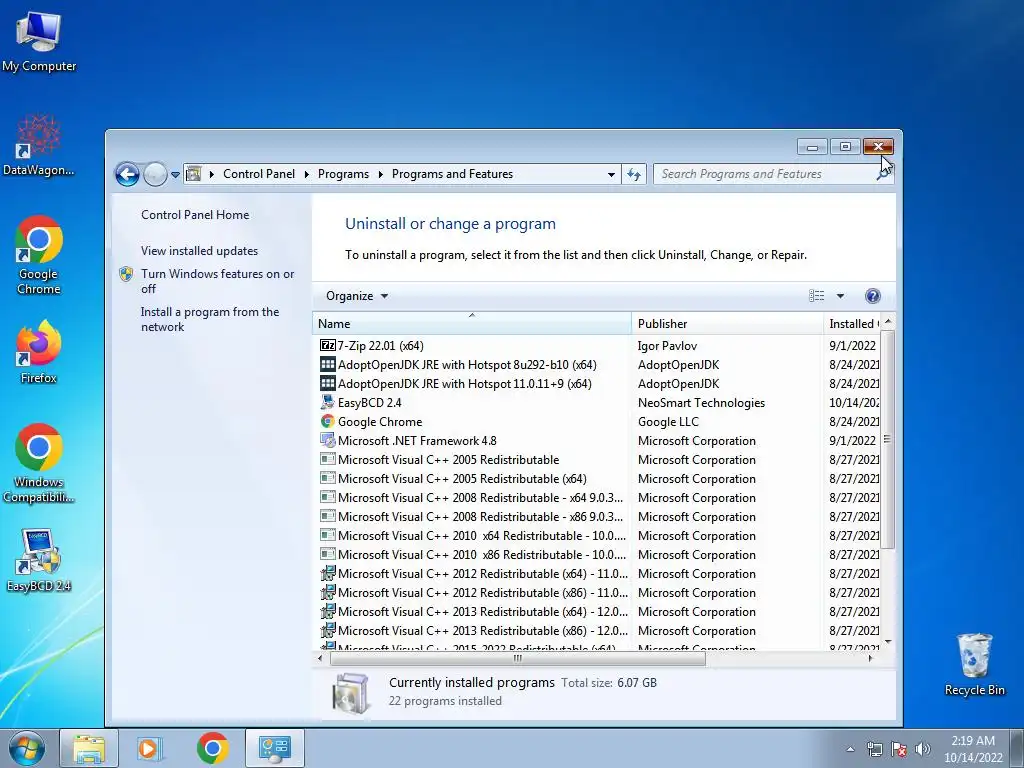Viewport: 1024px width, 768px height.
Task: Open Chrome from the taskbar
Action: tap(212, 748)
